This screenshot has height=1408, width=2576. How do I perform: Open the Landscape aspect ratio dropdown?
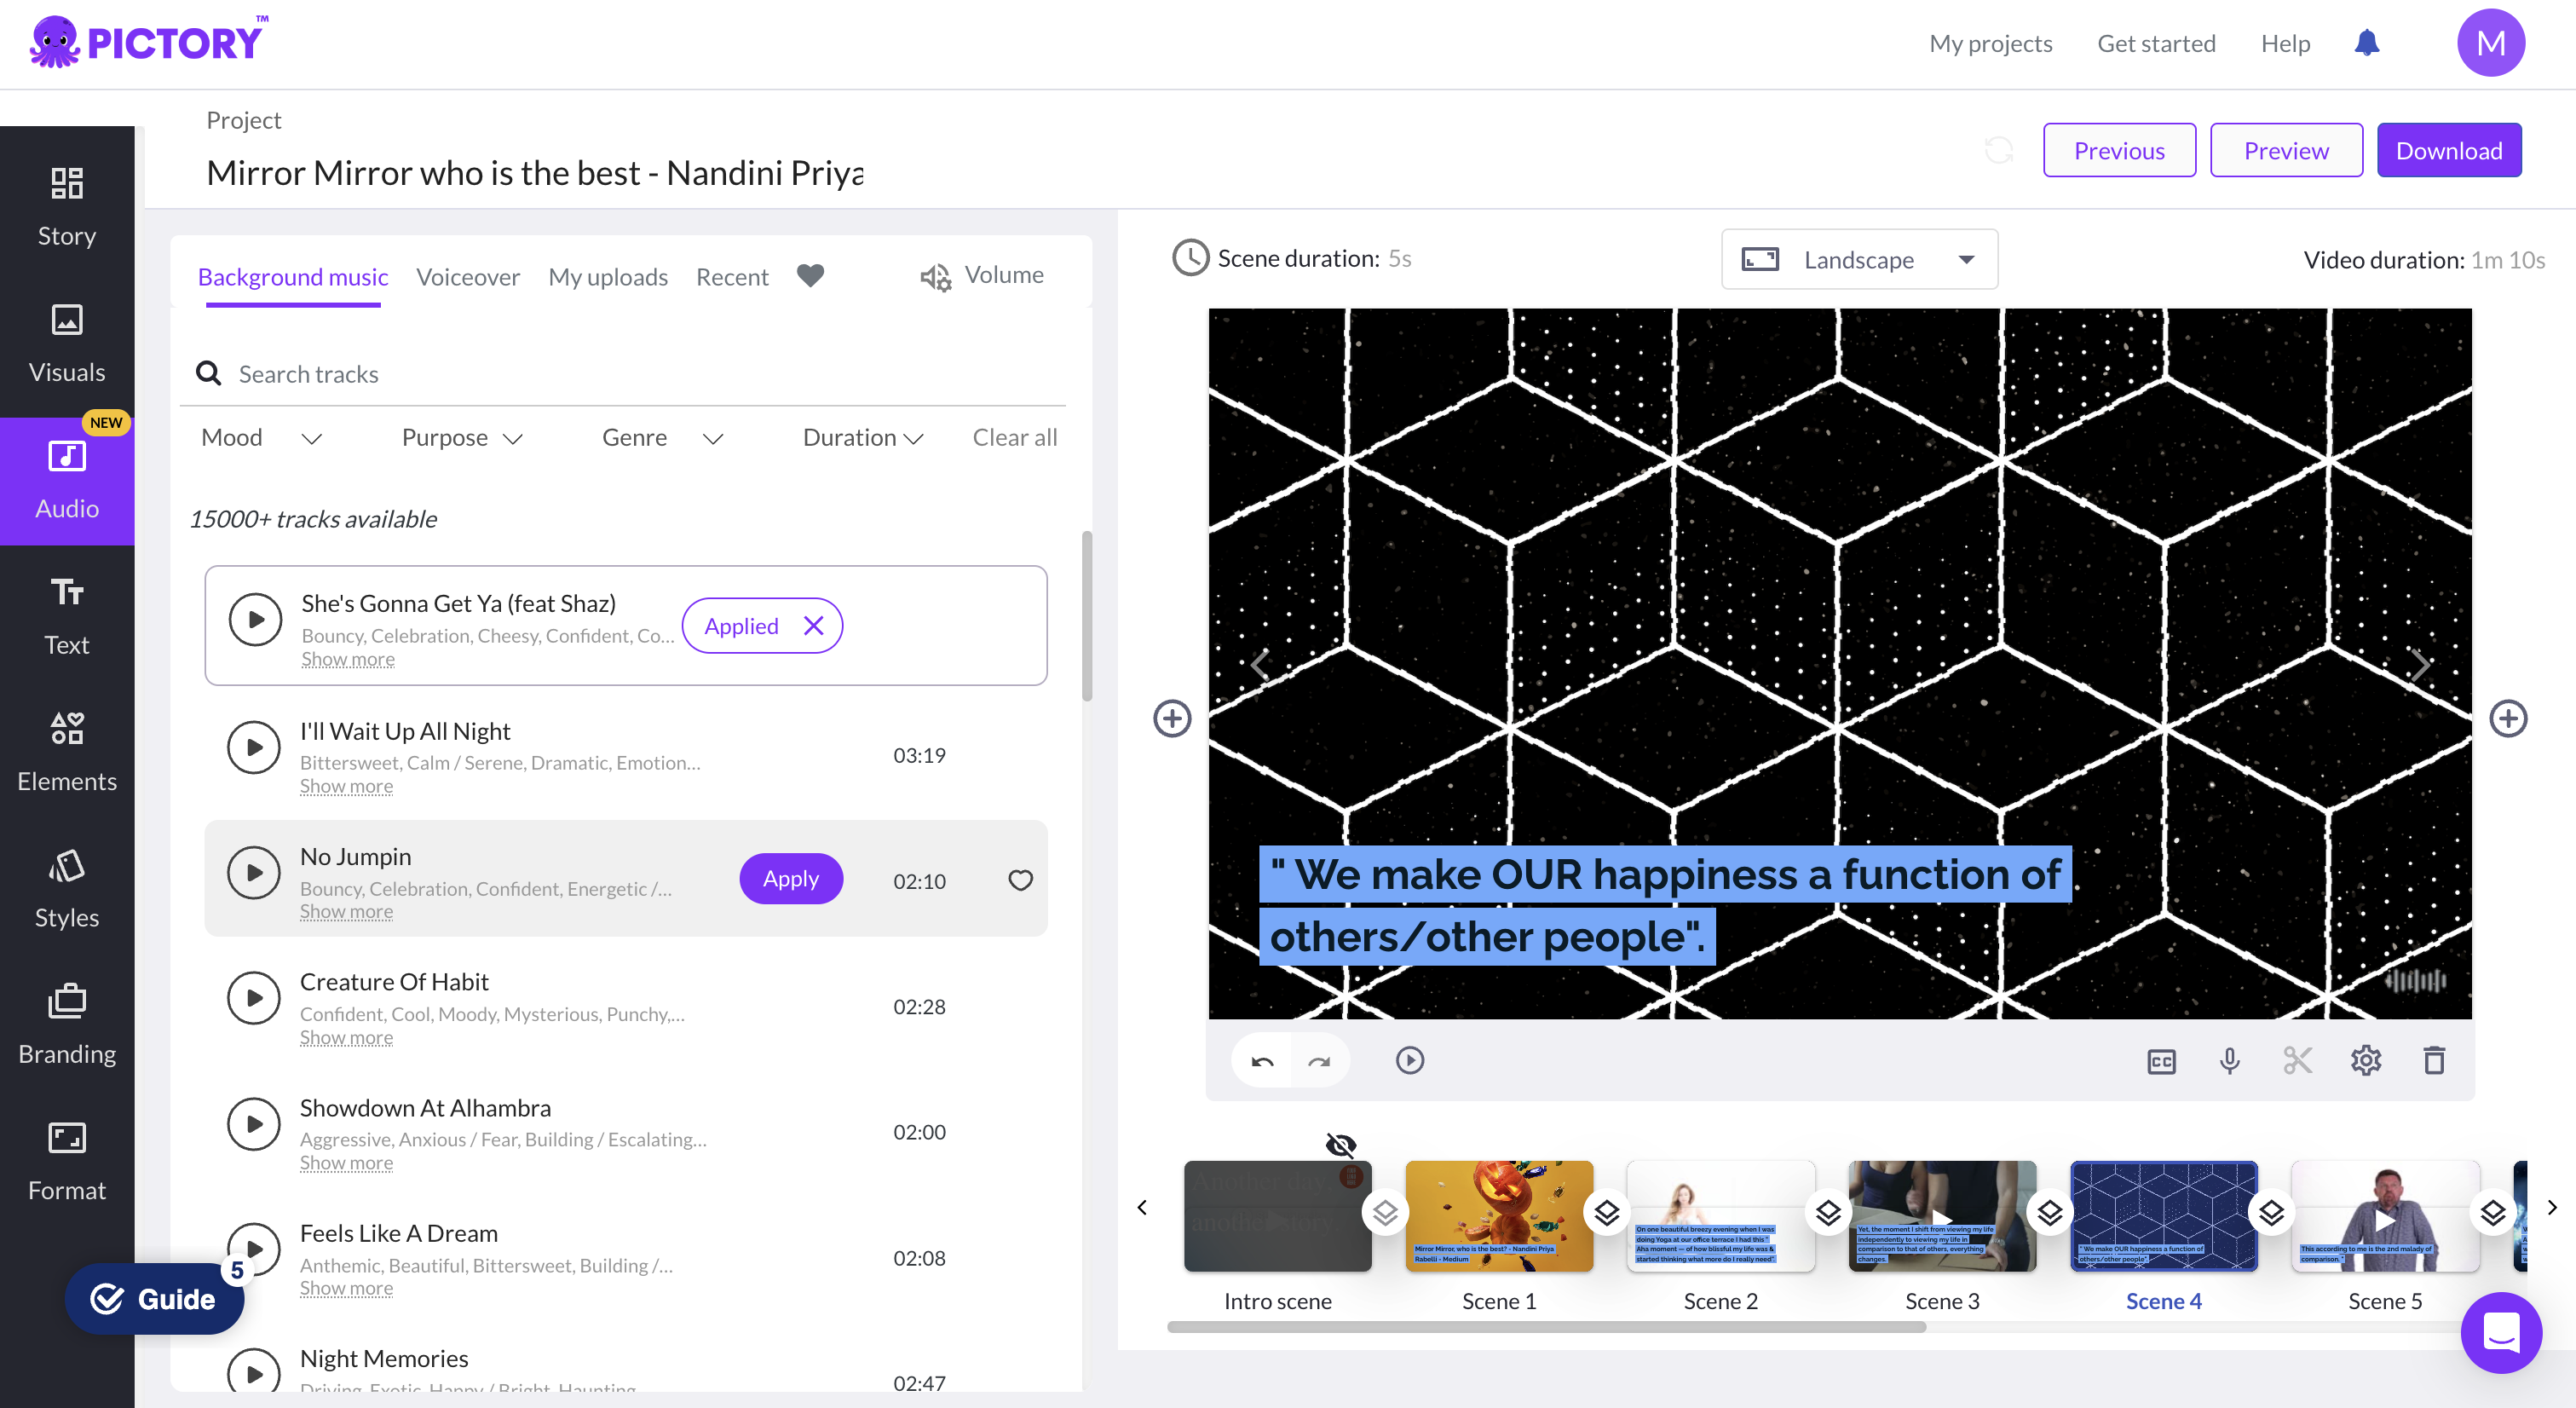(1859, 260)
